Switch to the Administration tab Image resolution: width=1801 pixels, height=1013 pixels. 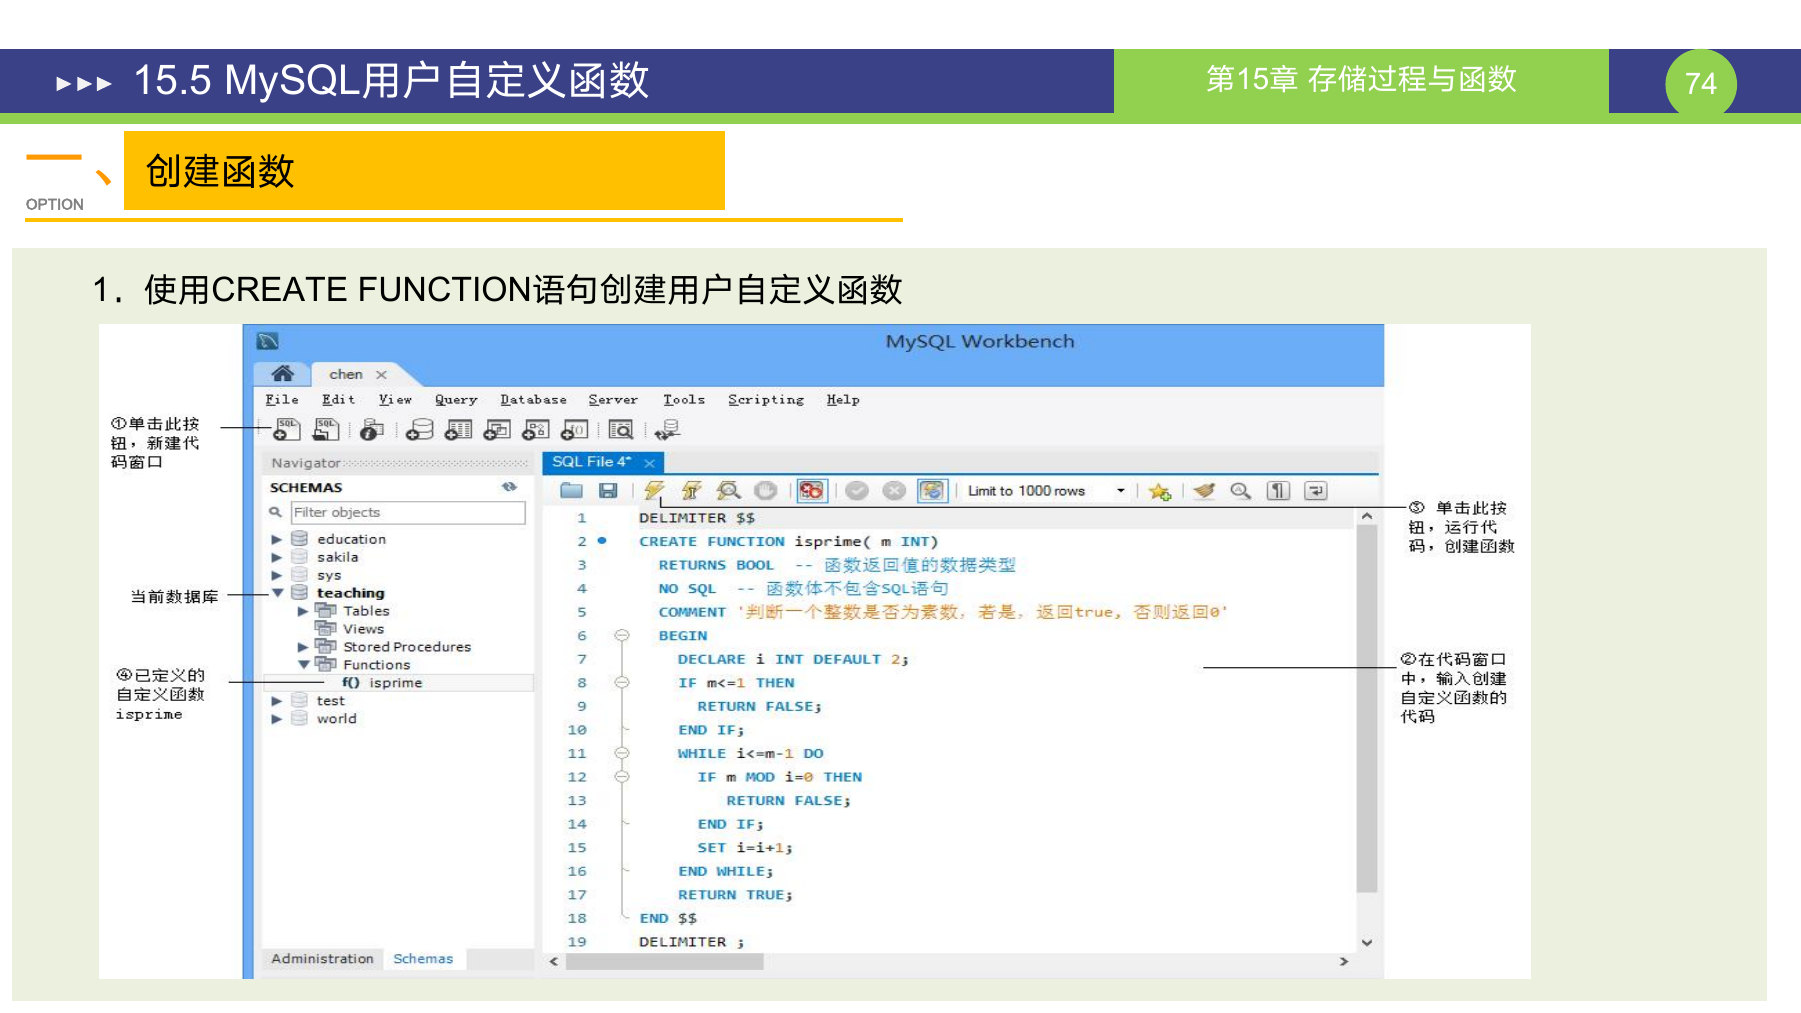coord(322,958)
